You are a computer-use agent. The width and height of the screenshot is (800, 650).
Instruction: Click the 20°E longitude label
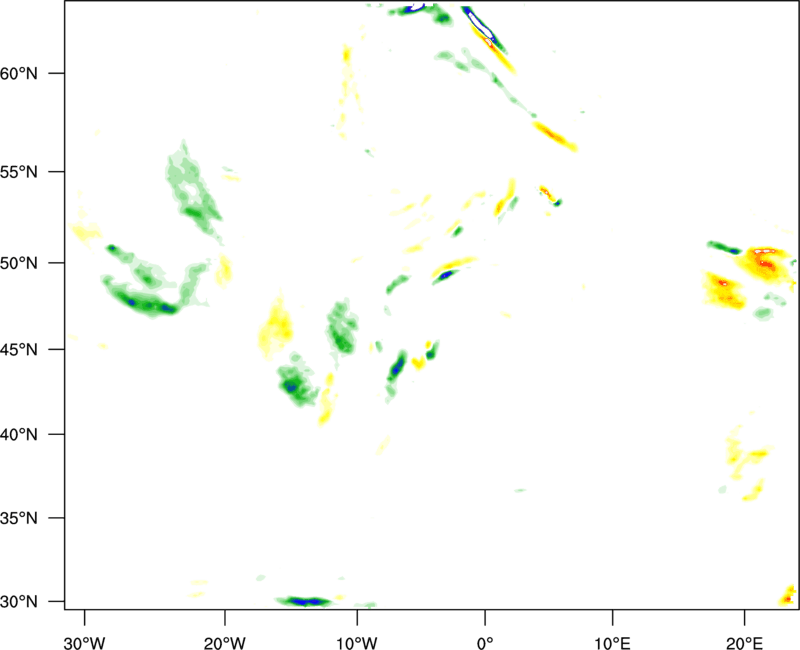(x=744, y=643)
